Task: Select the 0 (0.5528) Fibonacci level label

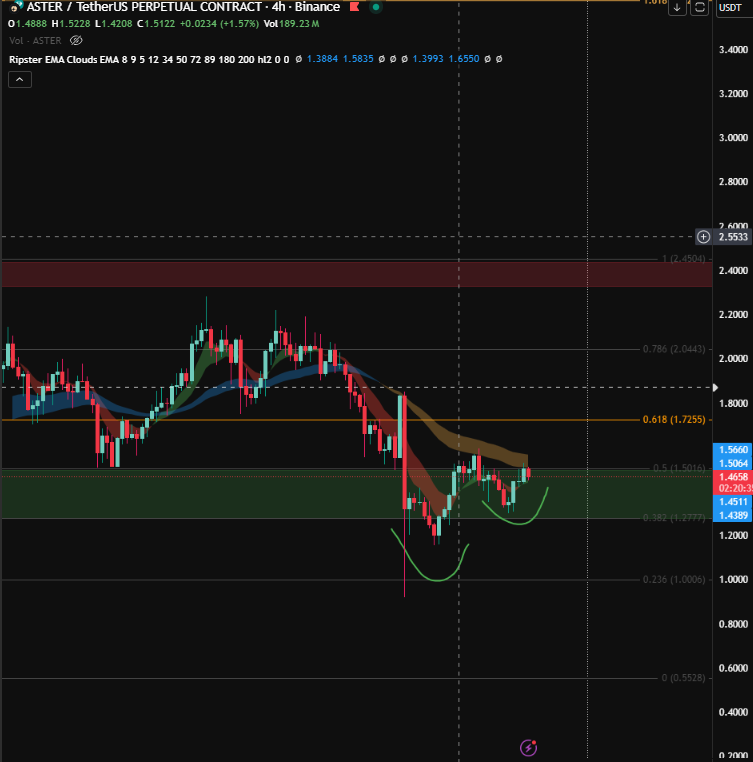Action: (x=683, y=677)
